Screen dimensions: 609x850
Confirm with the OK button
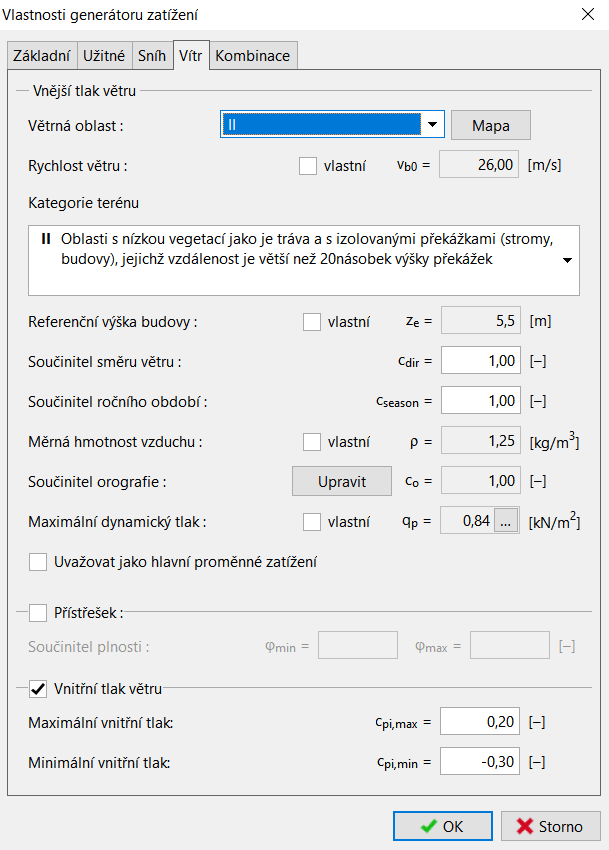pos(443,826)
